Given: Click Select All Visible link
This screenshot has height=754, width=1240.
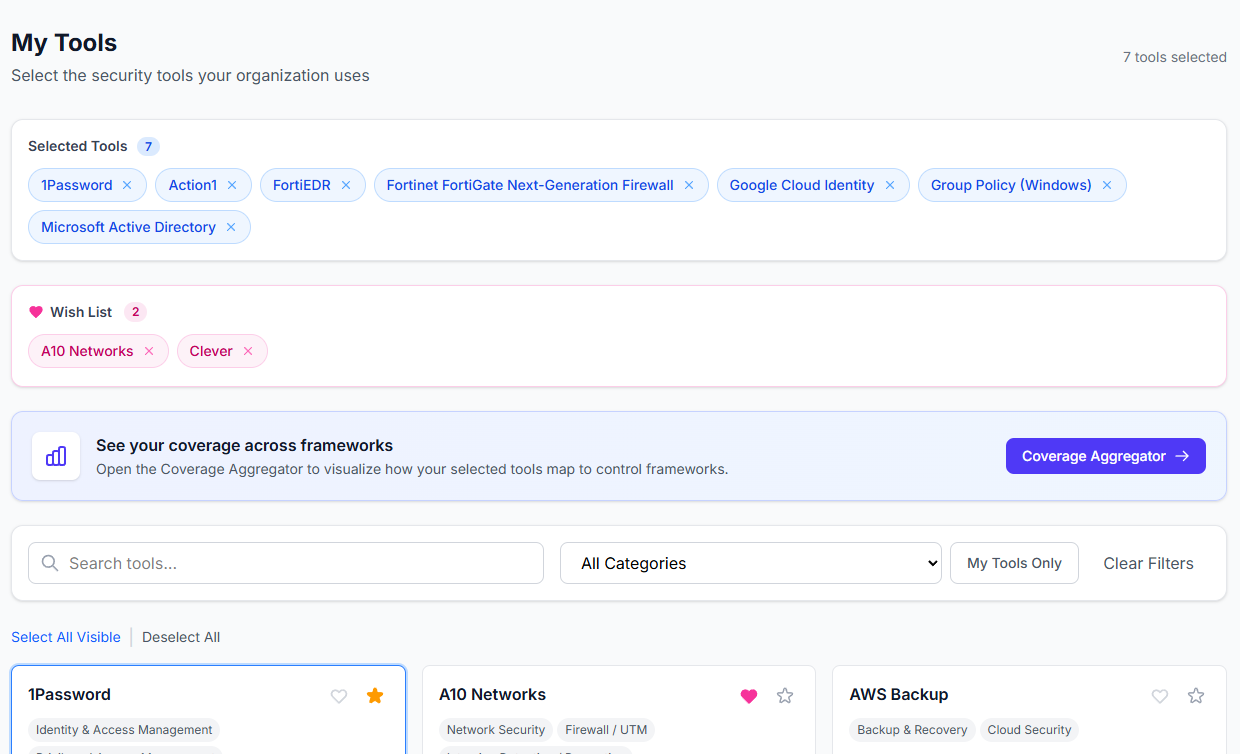Looking at the screenshot, I should 66,637.
